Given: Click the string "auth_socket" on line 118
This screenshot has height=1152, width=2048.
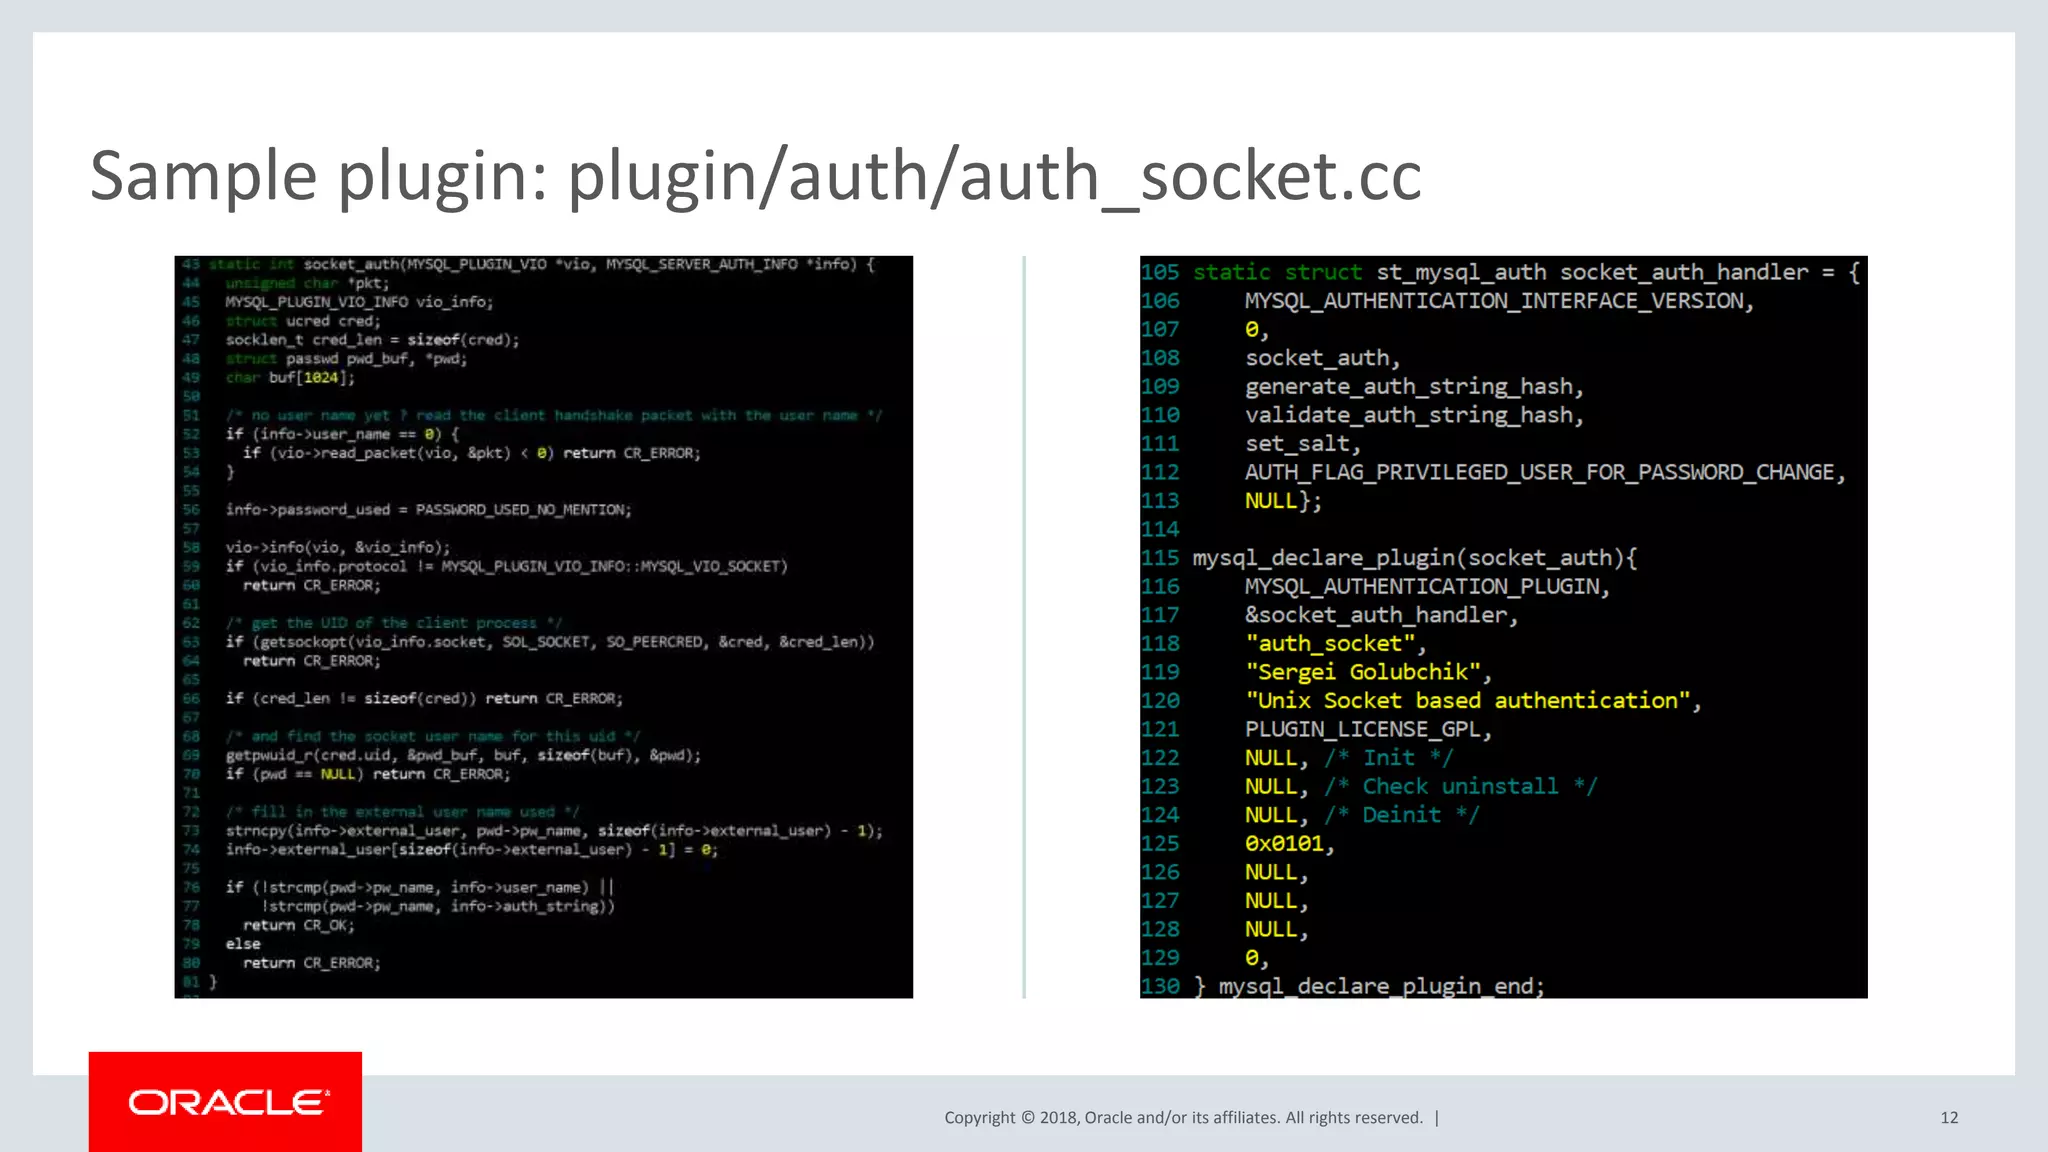Looking at the screenshot, I should coord(1329,644).
